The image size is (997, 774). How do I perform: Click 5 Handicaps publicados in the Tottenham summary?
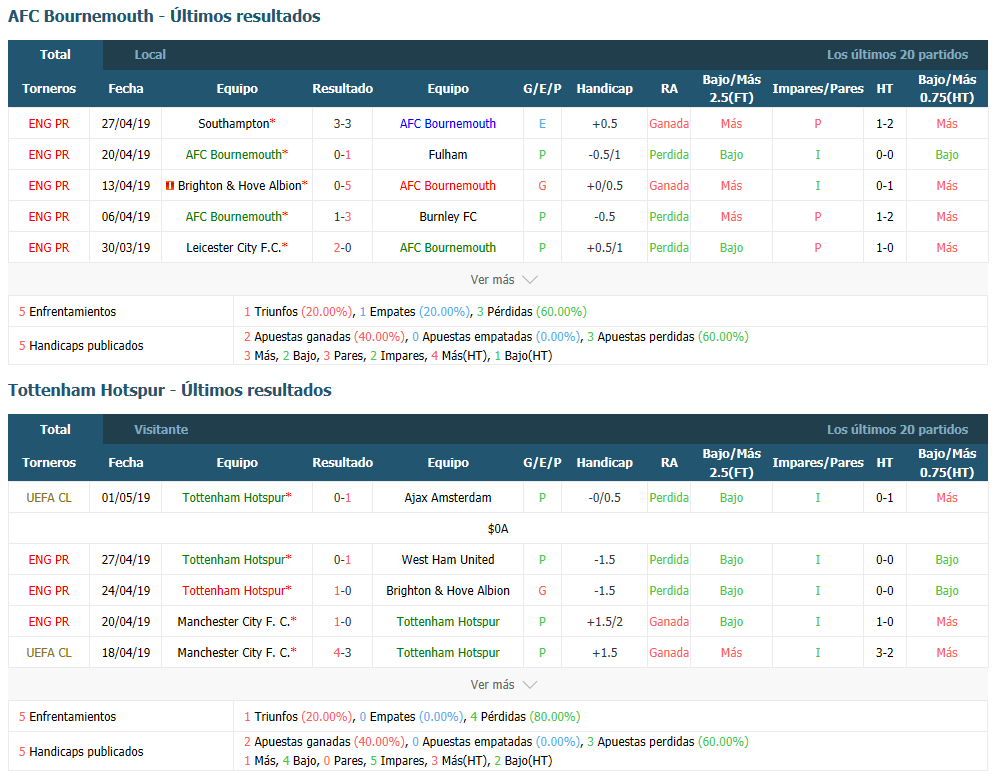[x=81, y=752]
